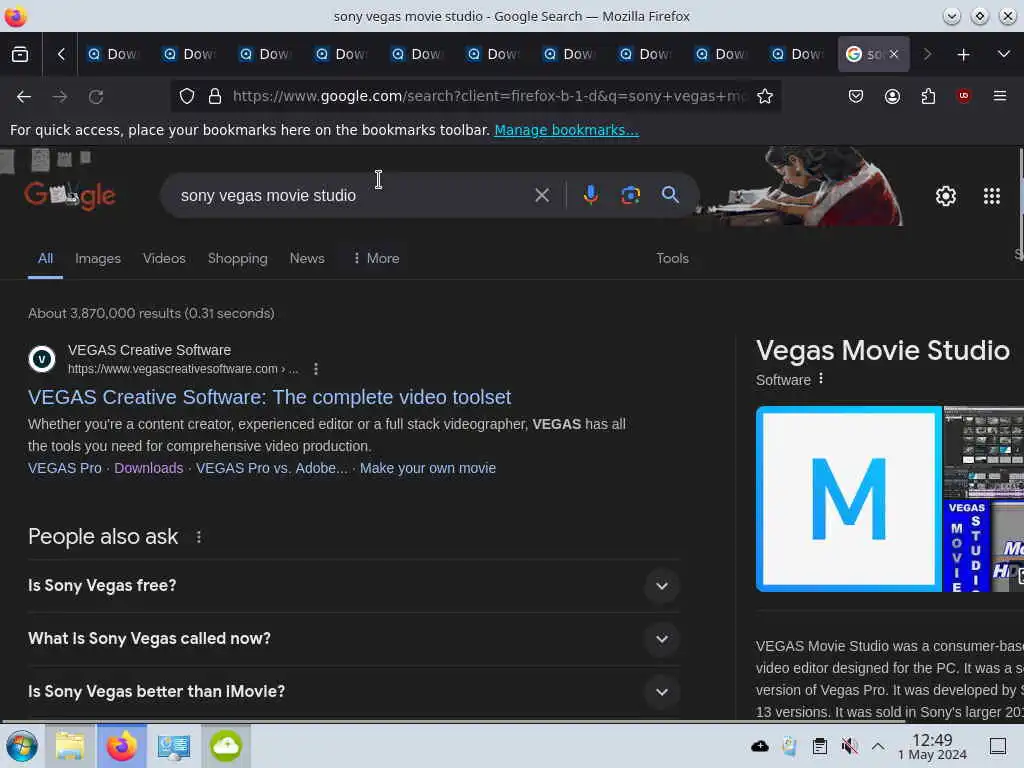Go to the Google homepage via logo

click(70, 195)
